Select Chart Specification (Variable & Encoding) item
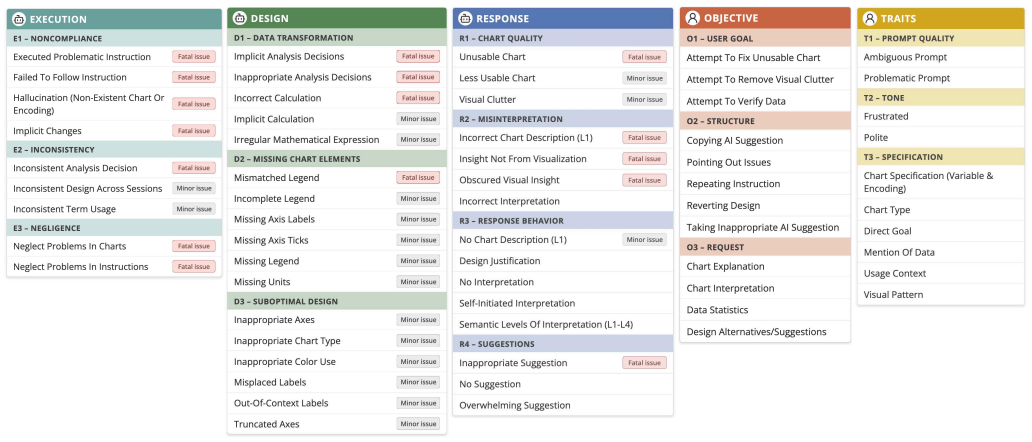Screen dimensions: 1032x442 click(941, 182)
